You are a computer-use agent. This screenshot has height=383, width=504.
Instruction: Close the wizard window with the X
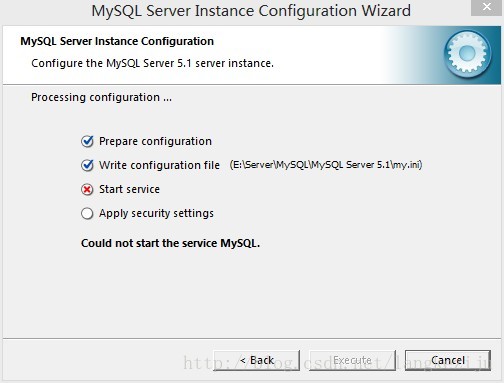487,7
